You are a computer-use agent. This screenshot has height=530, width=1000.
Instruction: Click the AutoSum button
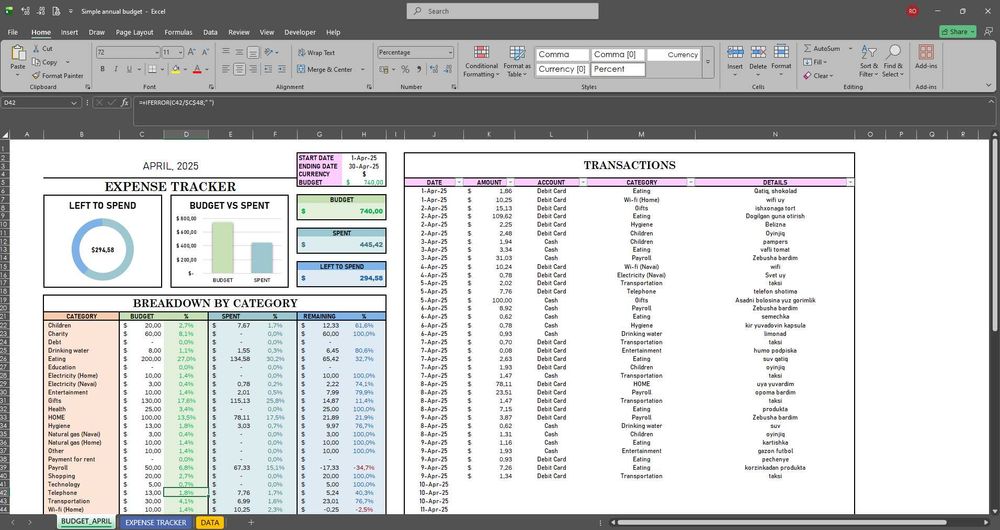click(823, 48)
